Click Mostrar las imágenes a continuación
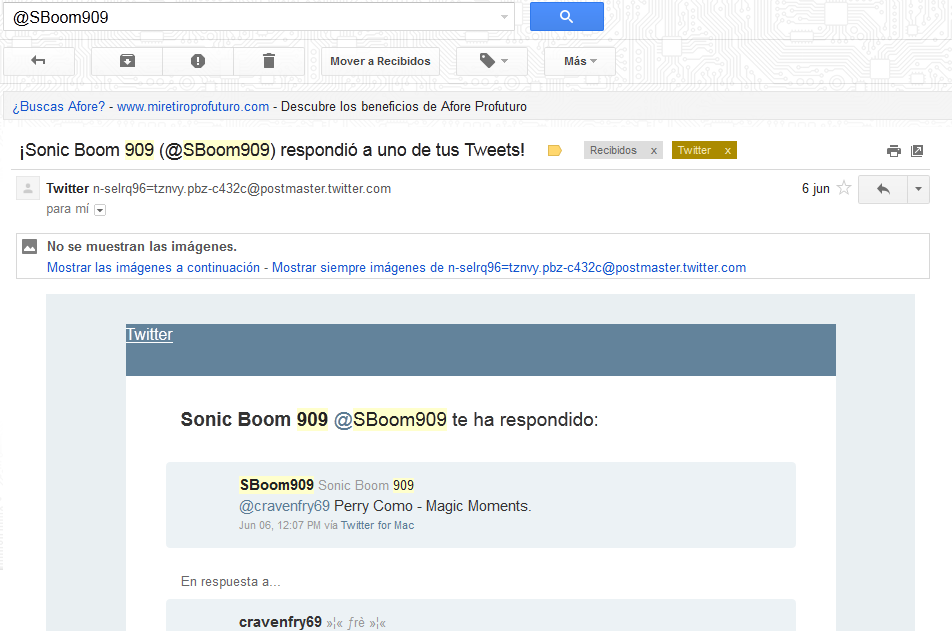 coord(153,268)
